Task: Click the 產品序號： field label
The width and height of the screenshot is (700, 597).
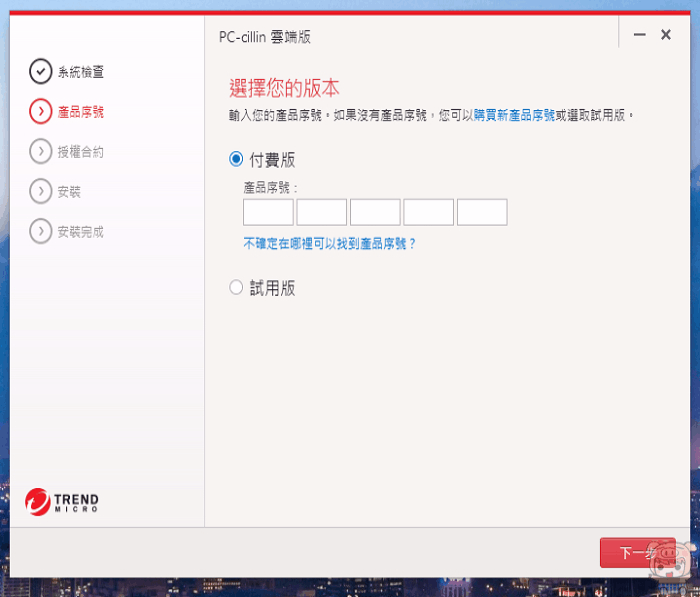Action: [271, 187]
